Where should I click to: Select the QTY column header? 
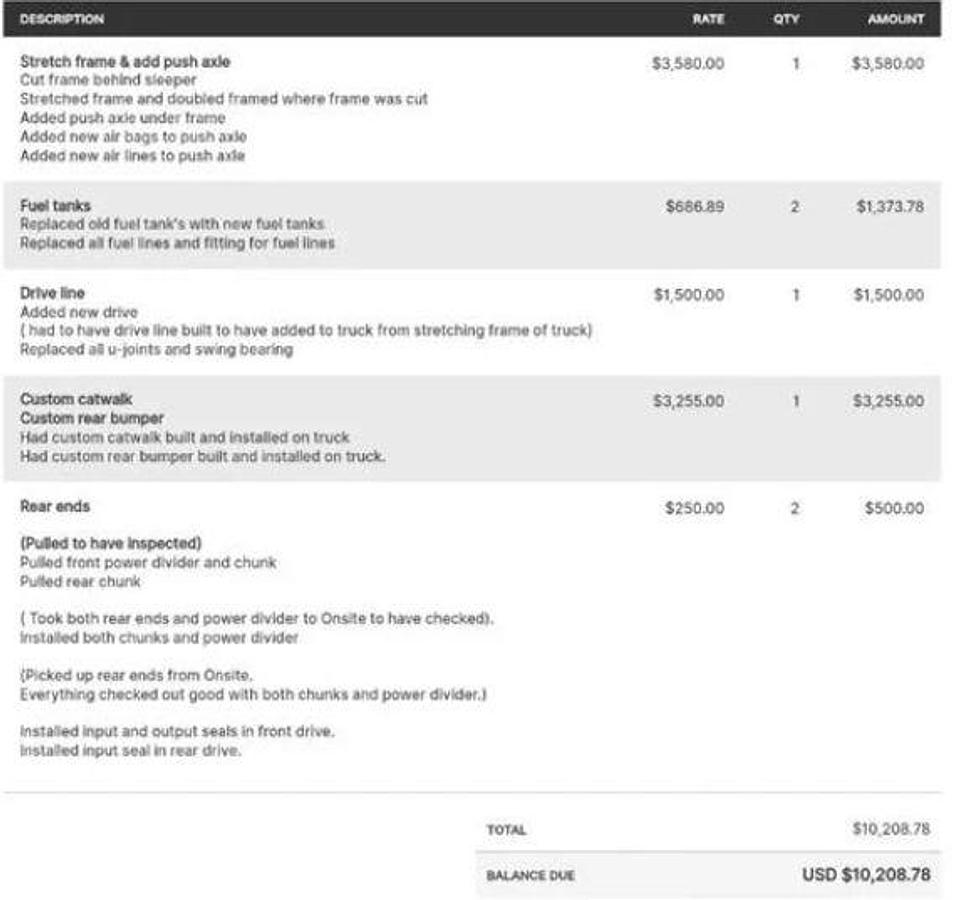[786, 19]
